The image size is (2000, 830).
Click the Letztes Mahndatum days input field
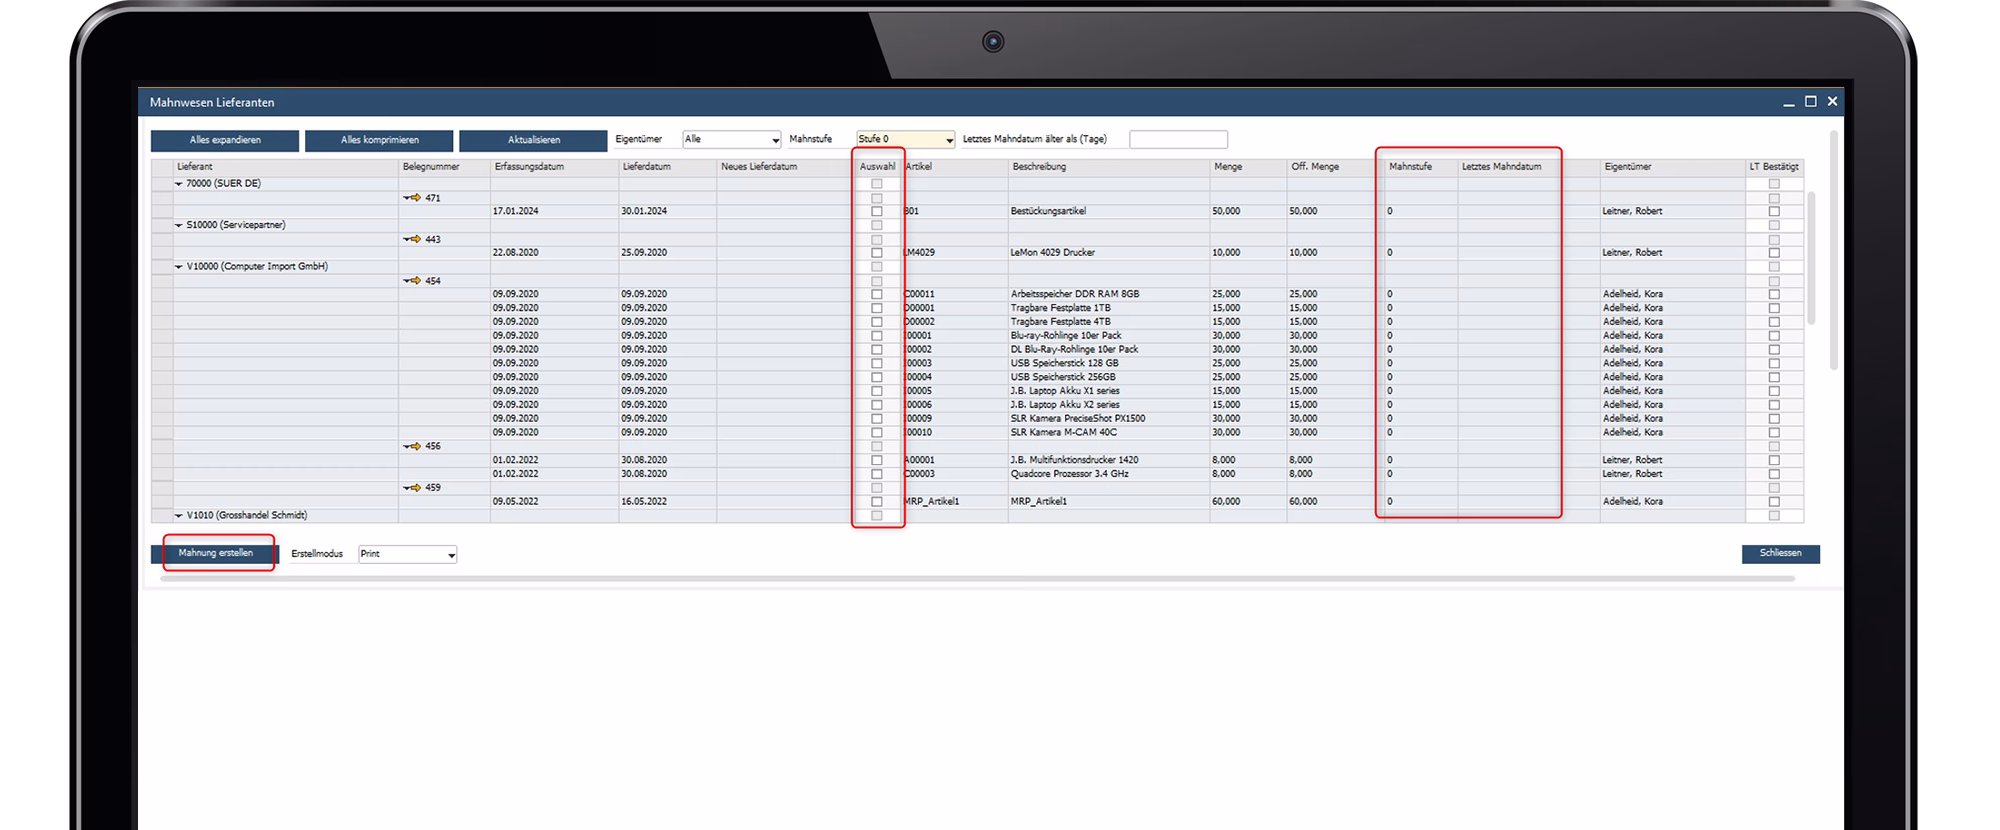point(1177,140)
